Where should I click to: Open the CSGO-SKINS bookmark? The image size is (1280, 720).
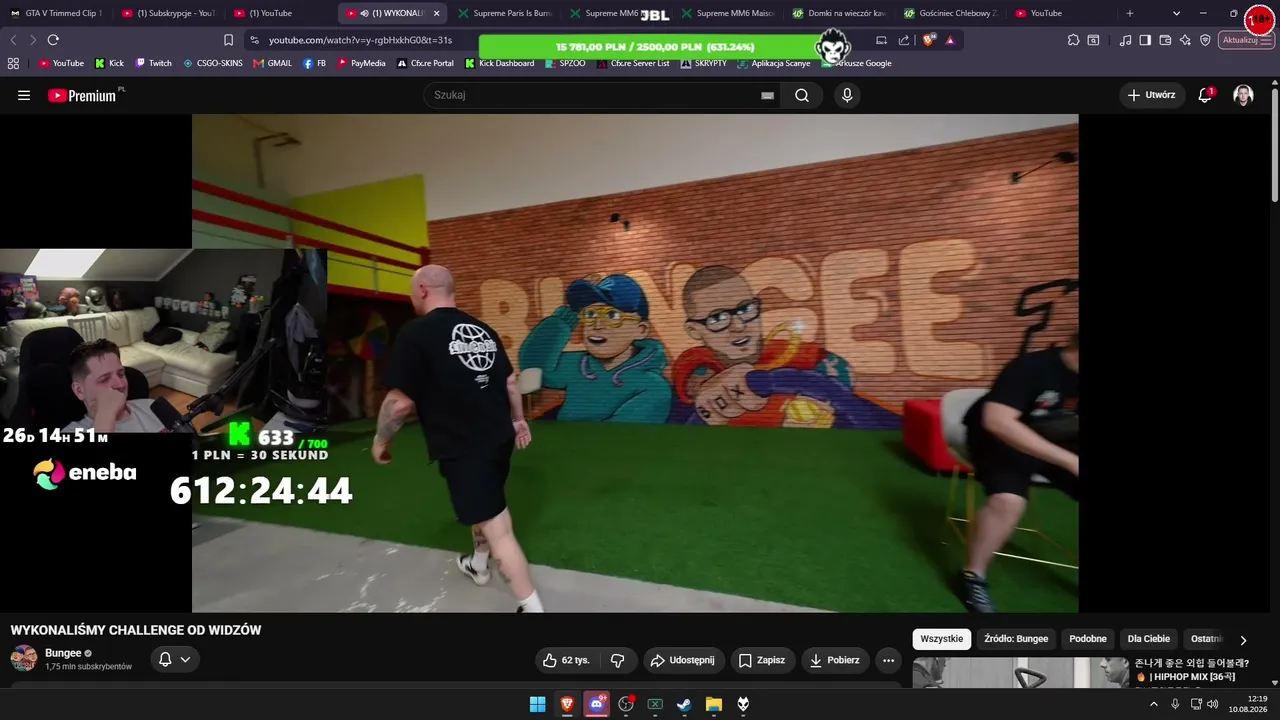(212, 63)
